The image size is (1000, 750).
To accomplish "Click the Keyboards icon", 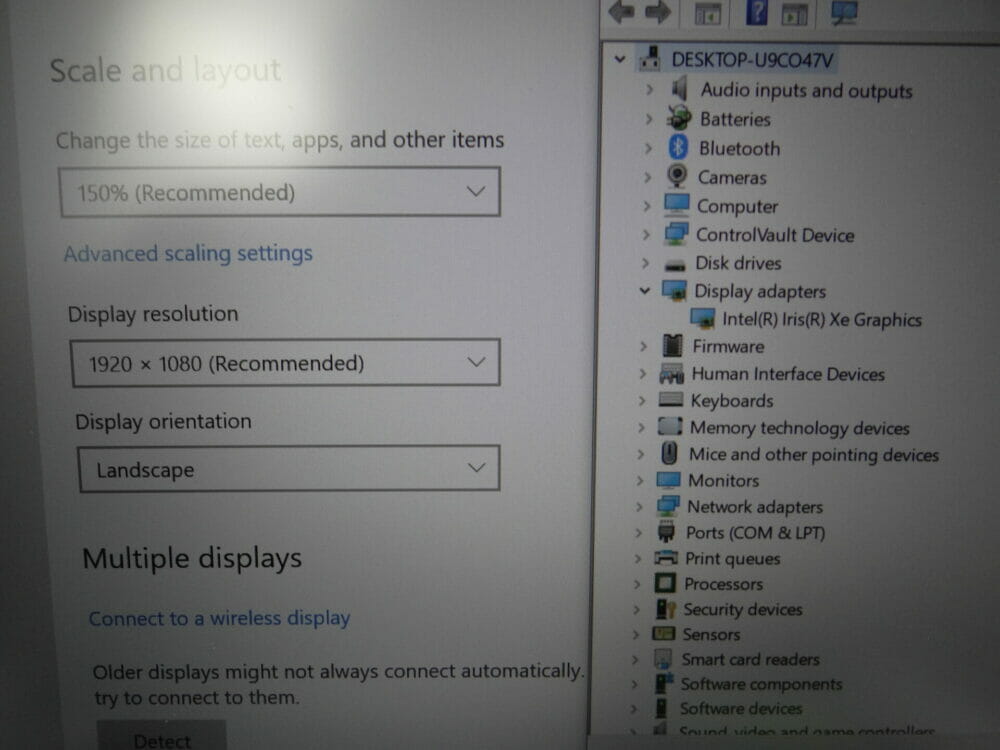I will coord(670,399).
